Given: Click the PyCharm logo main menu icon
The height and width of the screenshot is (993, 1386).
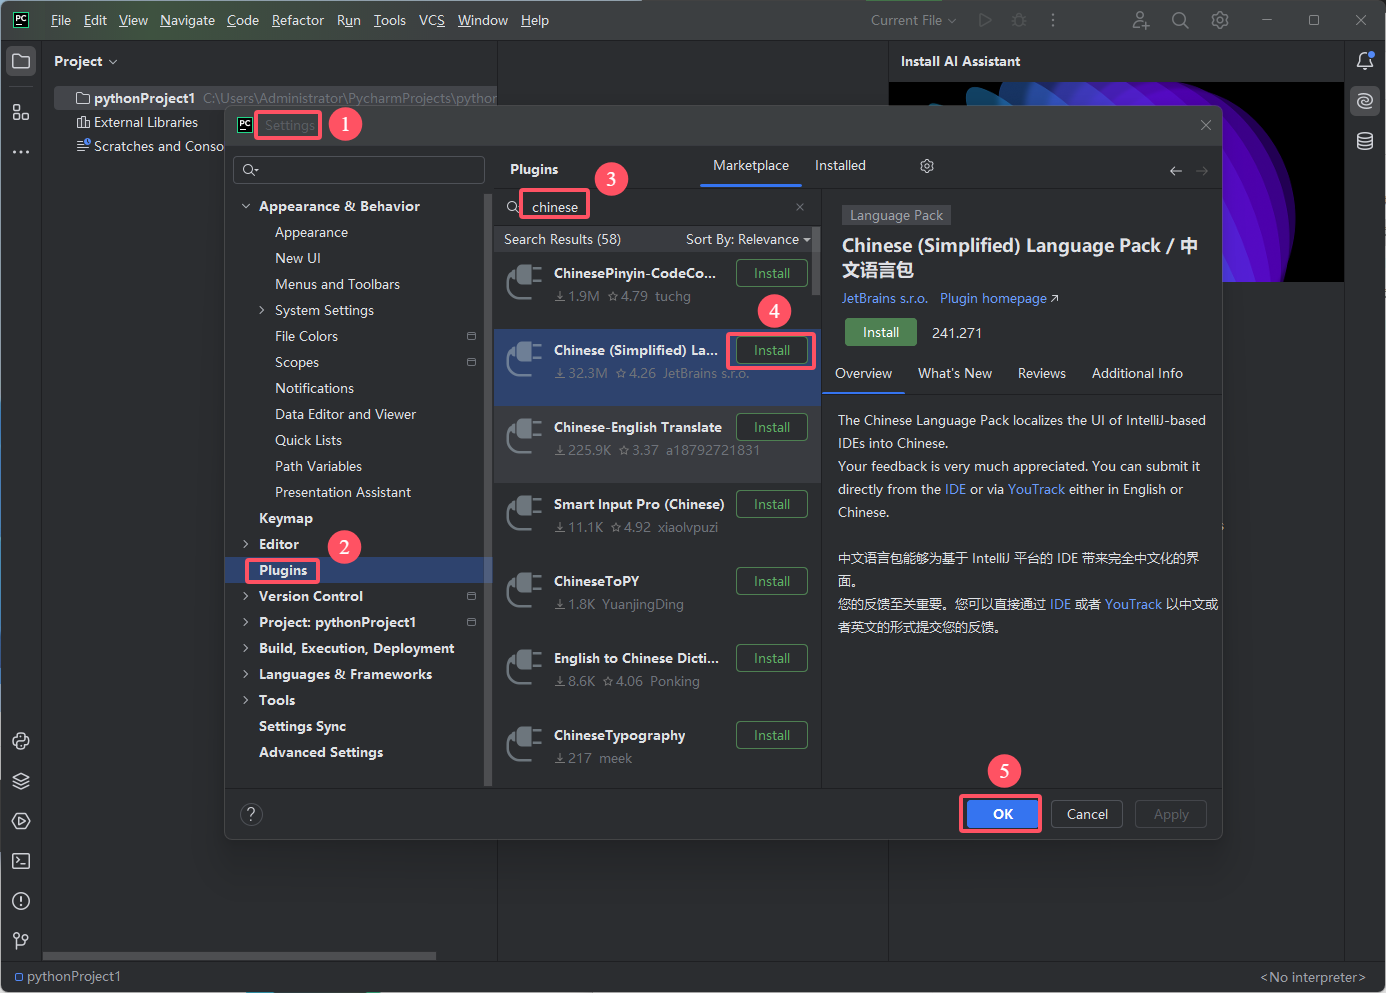Looking at the screenshot, I should point(21,20).
